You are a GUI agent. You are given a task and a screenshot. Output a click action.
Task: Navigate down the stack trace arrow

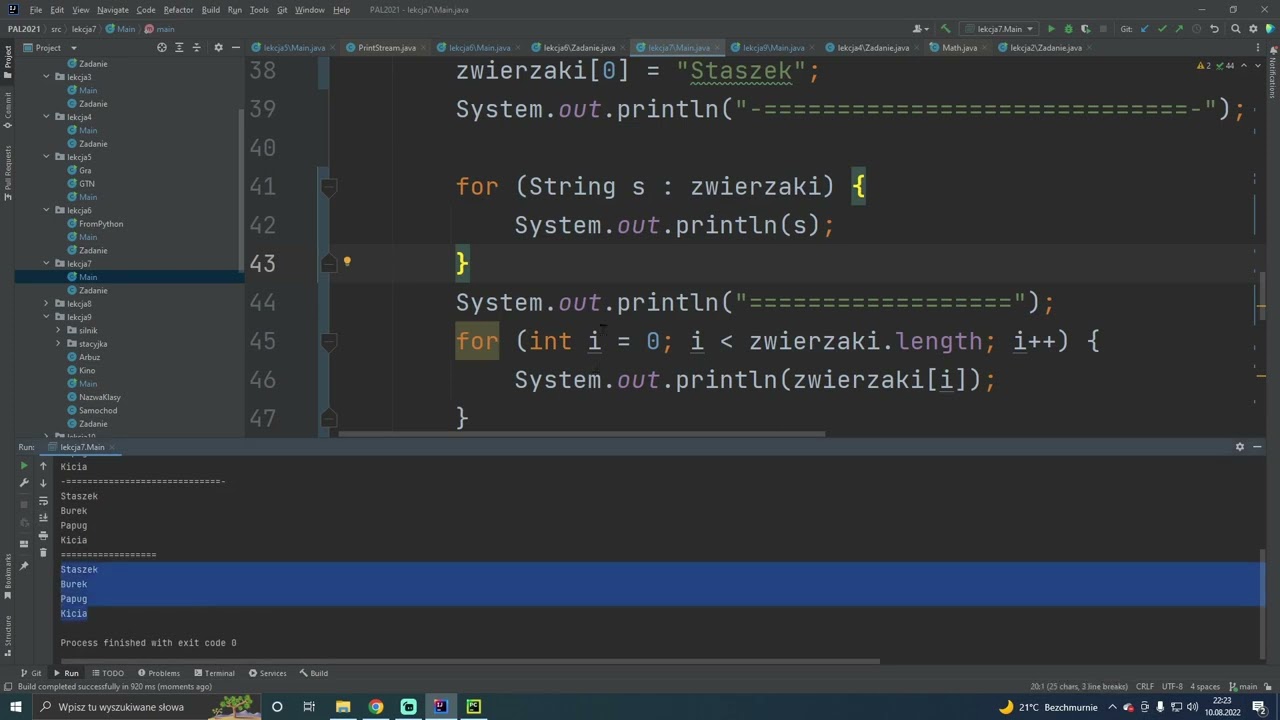tap(43, 483)
